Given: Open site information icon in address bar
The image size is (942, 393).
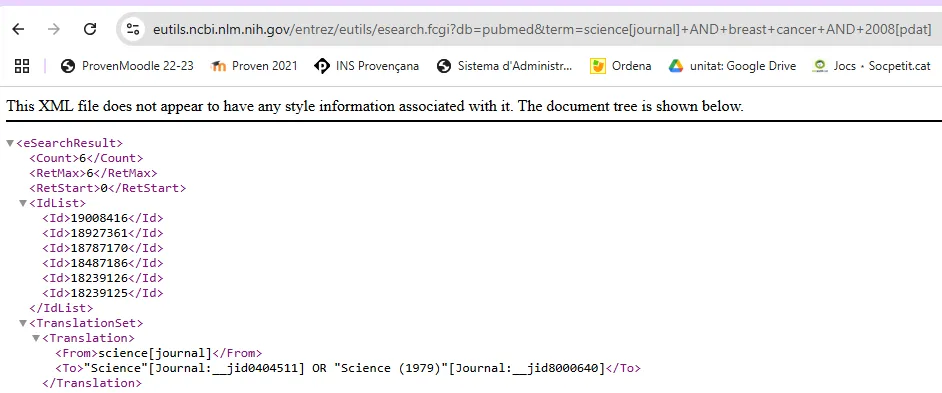Looking at the screenshot, I should (132, 29).
